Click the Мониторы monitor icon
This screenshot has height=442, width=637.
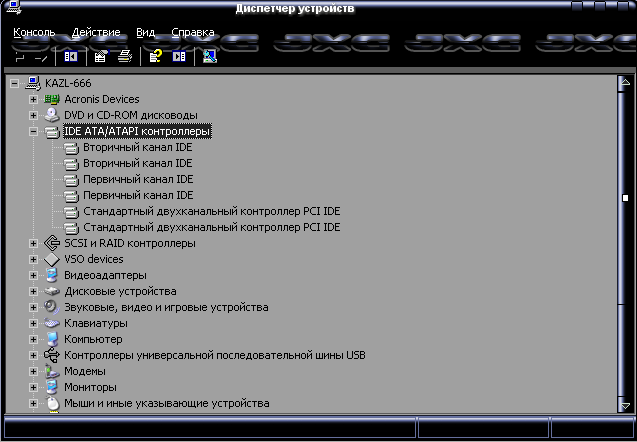pyautogui.click(x=52, y=387)
